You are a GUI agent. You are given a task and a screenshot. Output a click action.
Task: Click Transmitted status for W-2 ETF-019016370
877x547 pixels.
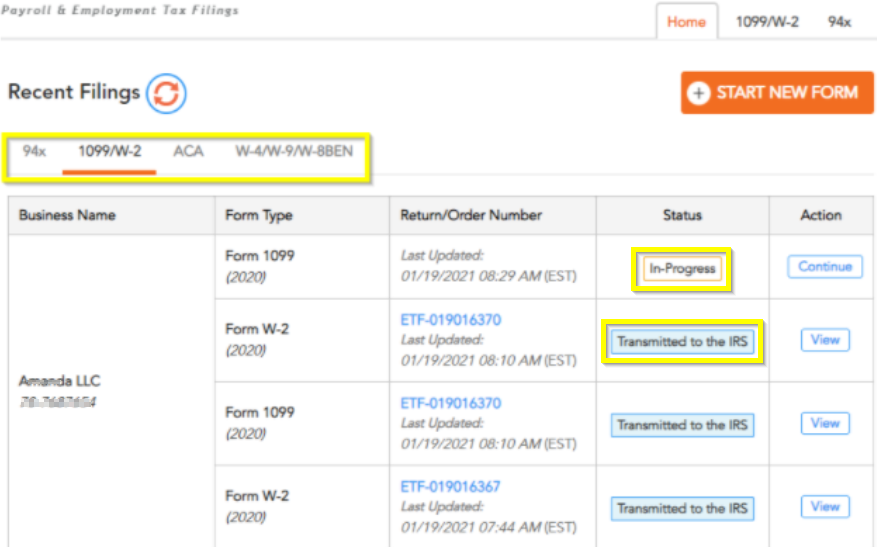click(x=682, y=341)
